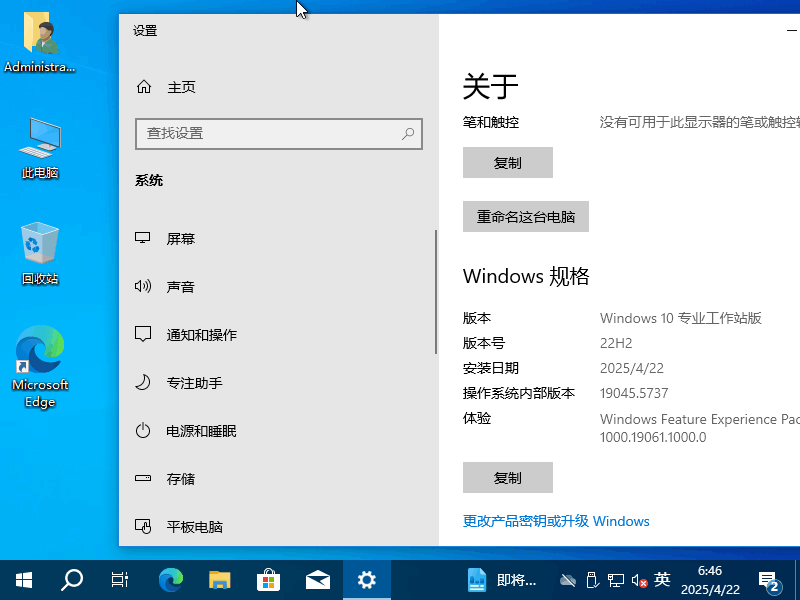This screenshot has height=600, width=800.
Task: Click the 19045.5737 build number
Action: [634, 393]
